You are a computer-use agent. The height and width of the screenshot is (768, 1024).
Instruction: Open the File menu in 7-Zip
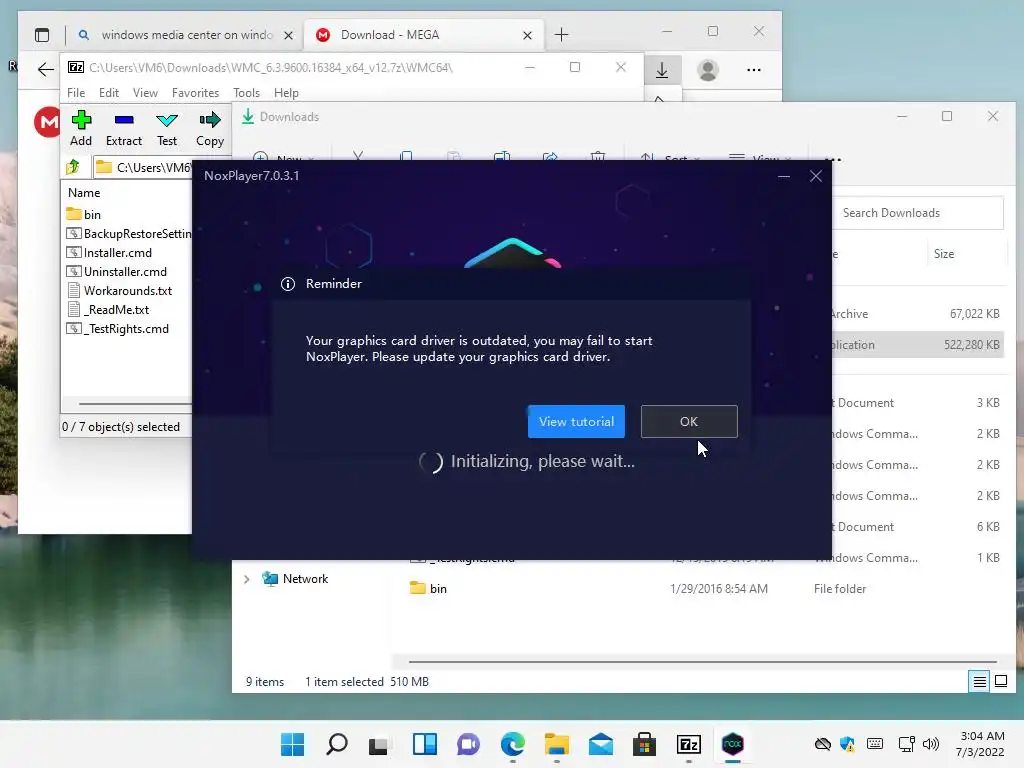76,93
